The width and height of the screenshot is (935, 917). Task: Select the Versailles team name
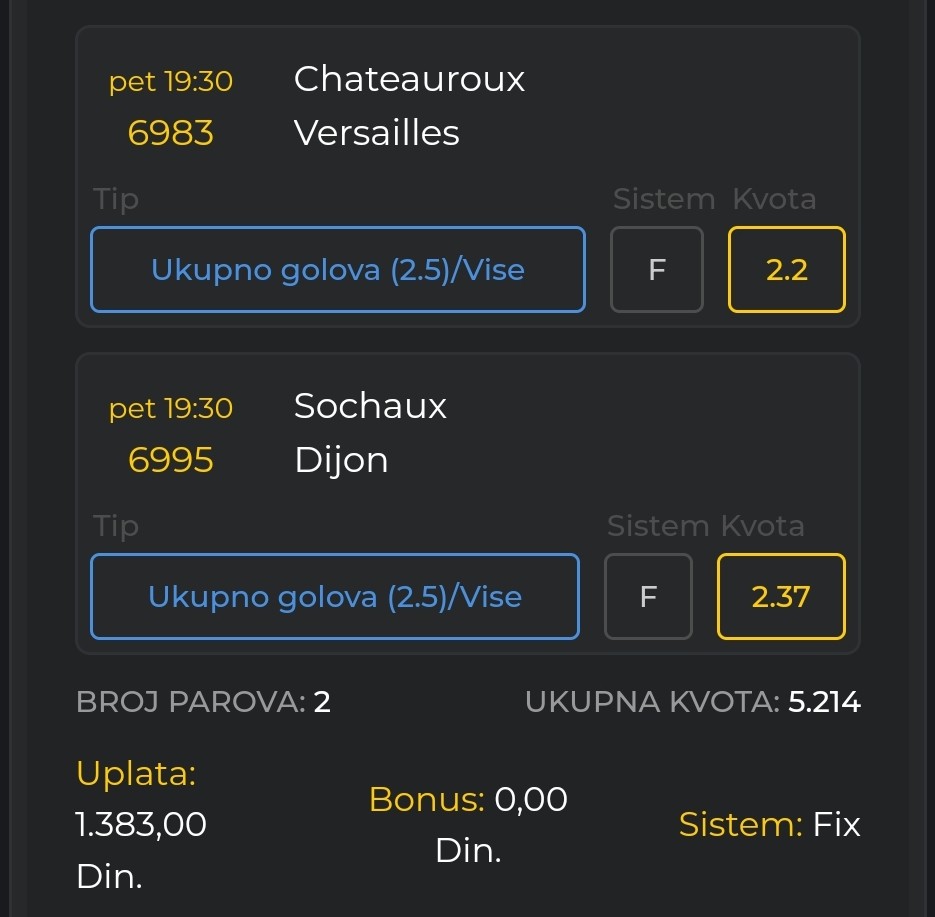[x=376, y=133]
